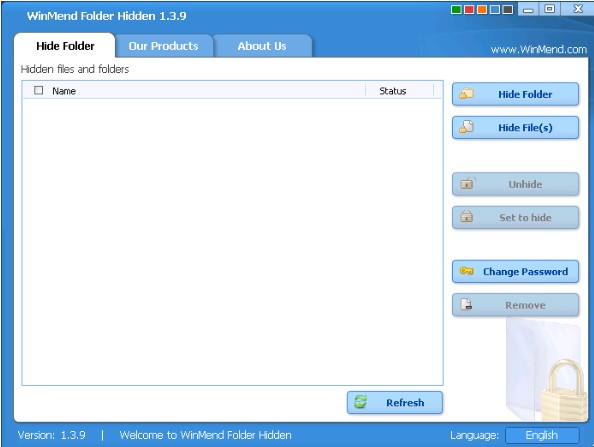
Task: Close the WinMend Folder Hidden window
Action: (578, 8)
